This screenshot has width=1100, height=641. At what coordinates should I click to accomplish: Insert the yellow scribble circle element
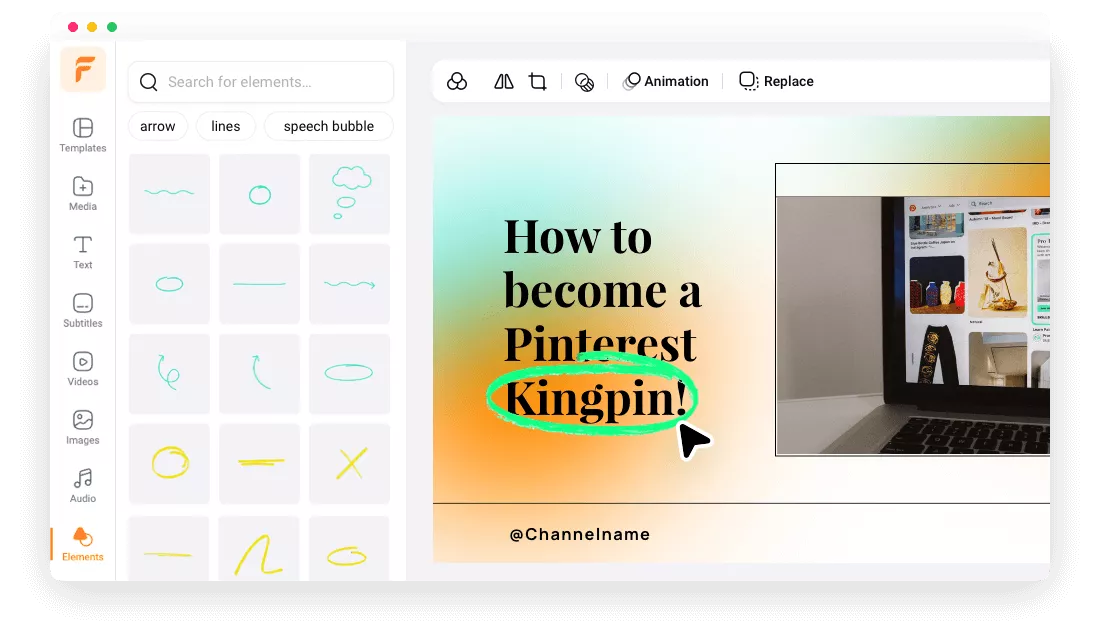[x=169, y=464]
